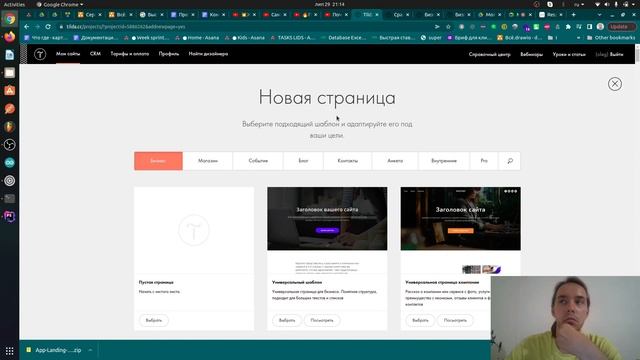Expand the App-Landing download options chevron
Image resolution: width=640 pixels, height=360 pixels.
(90, 350)
